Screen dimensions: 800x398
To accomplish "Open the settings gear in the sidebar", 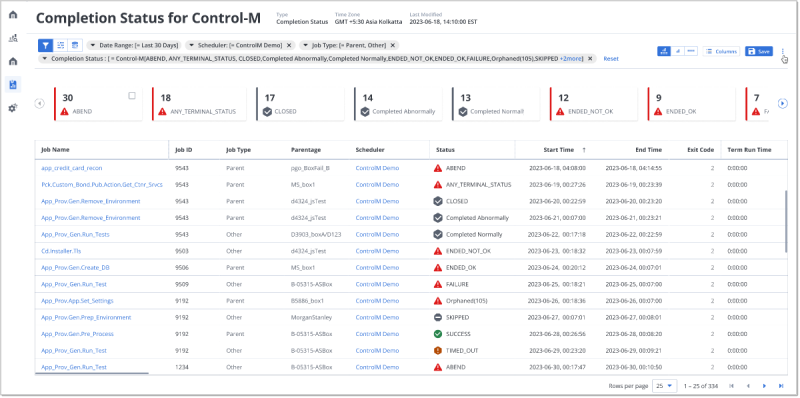I will click(x=13, y=108).
